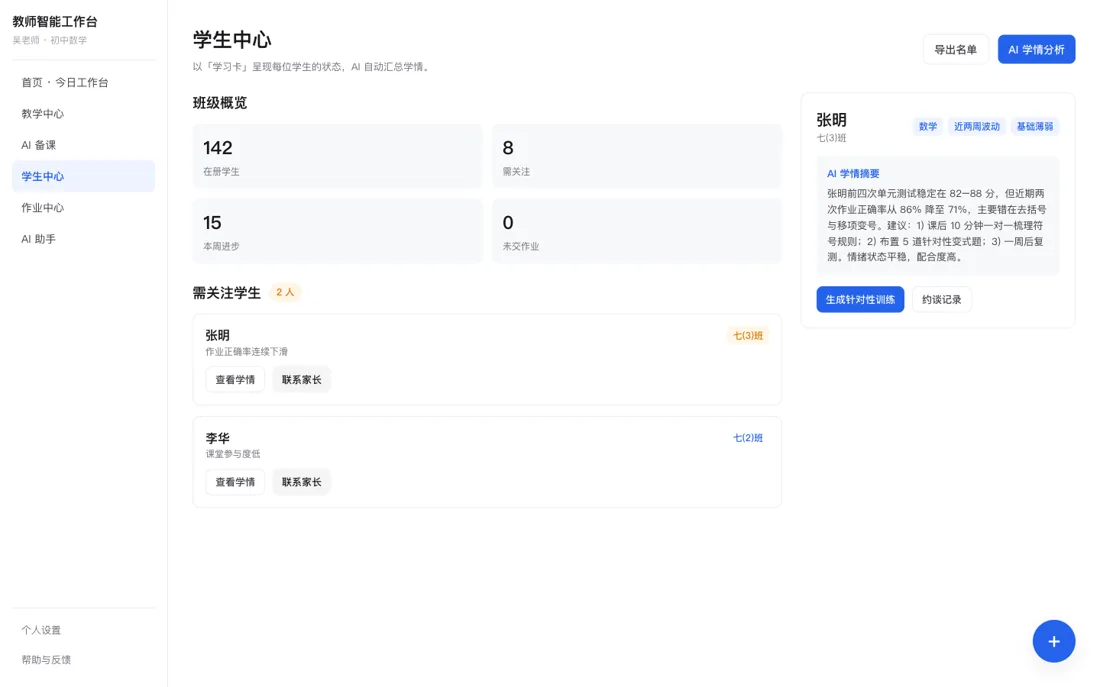
Task: Click 作业正确率连续下滑 description text
Action: pyautogui.click(x=246, y=352)
